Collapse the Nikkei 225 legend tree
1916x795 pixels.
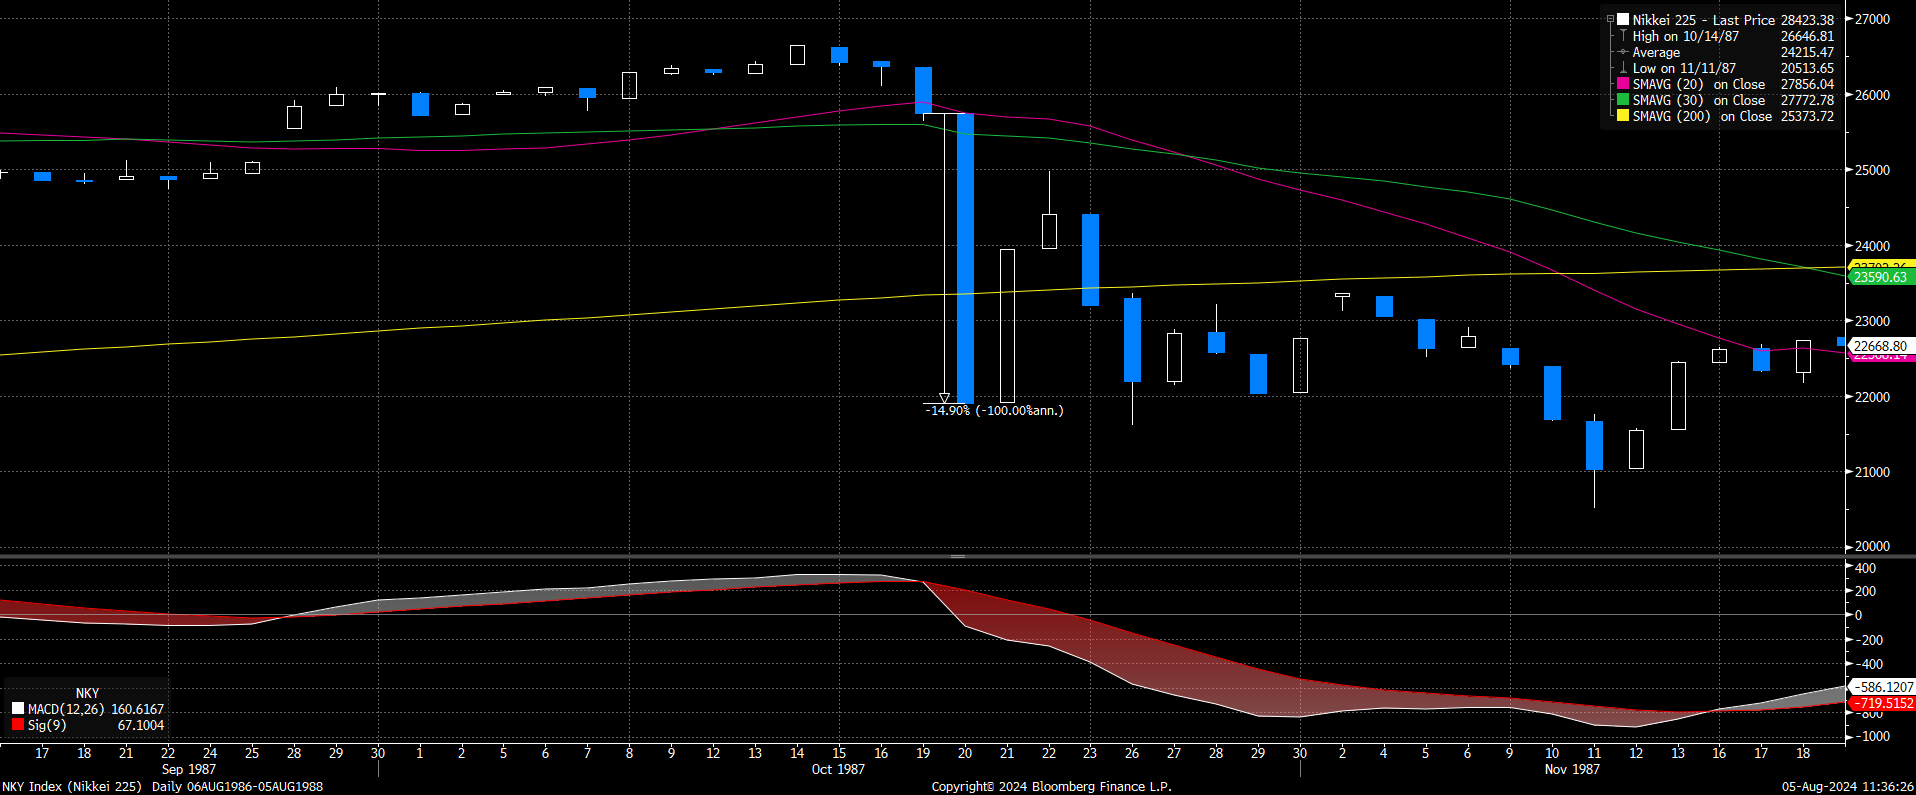[x=1610, y=19]
